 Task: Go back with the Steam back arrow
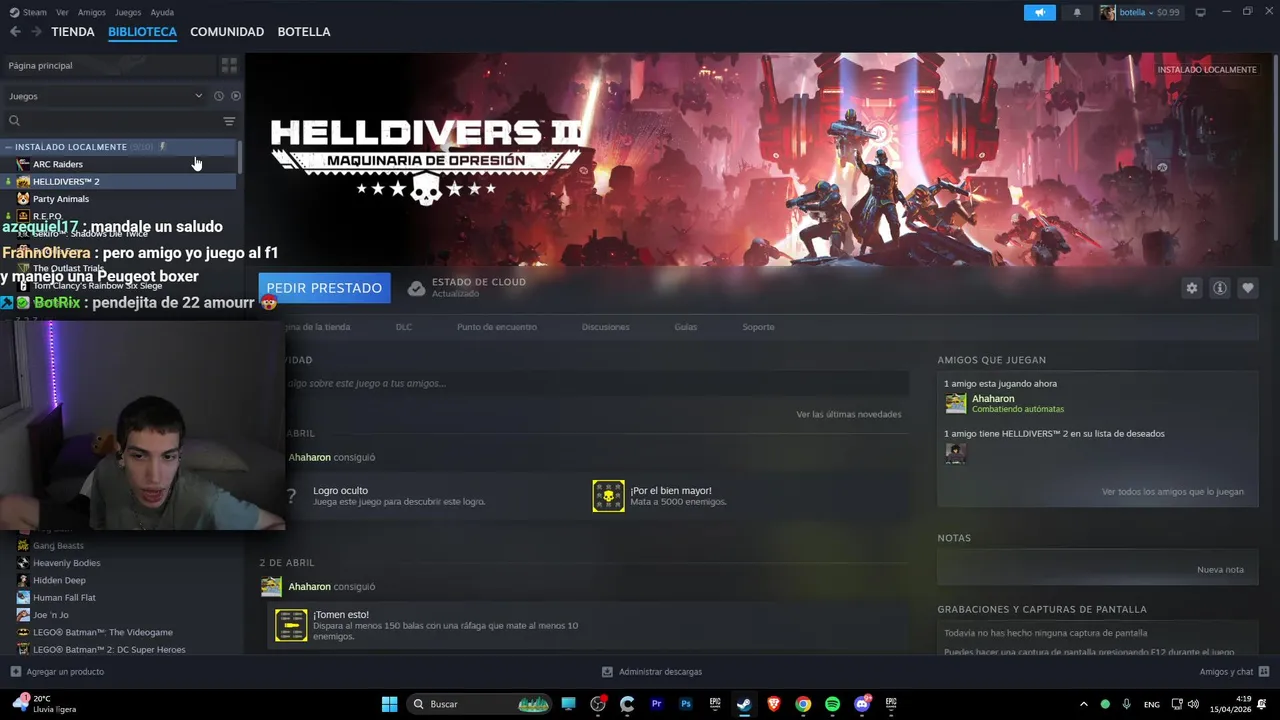coord(15,32)
